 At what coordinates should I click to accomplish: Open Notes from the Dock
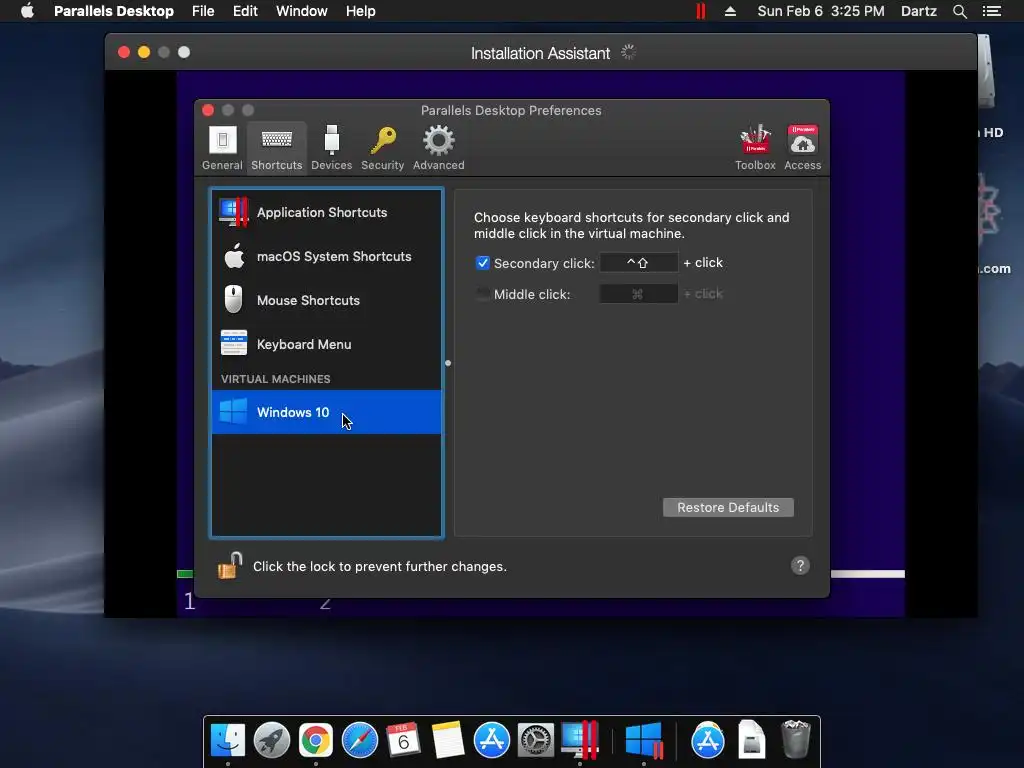coord(447,740)
